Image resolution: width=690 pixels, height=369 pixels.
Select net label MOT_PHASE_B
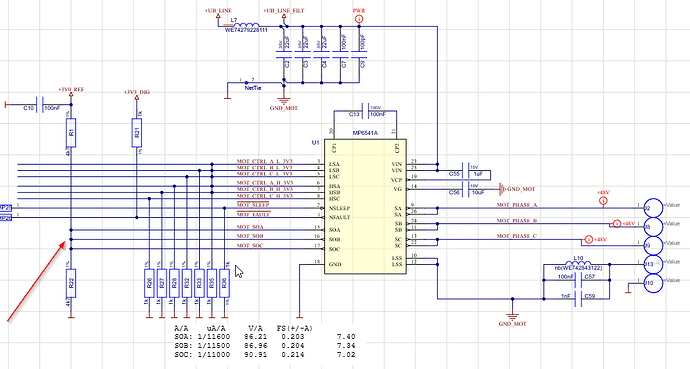coord(517,221)
